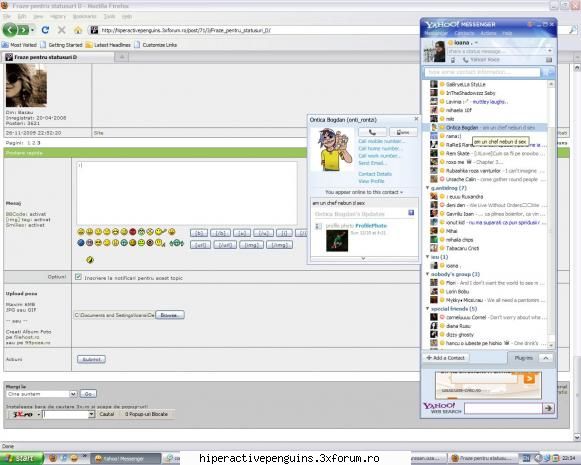Image resolution: width=581 pixels, height=465 pixels.
Task: Click the Home icon in Firefox toolbar
Action: pos(77,30)
